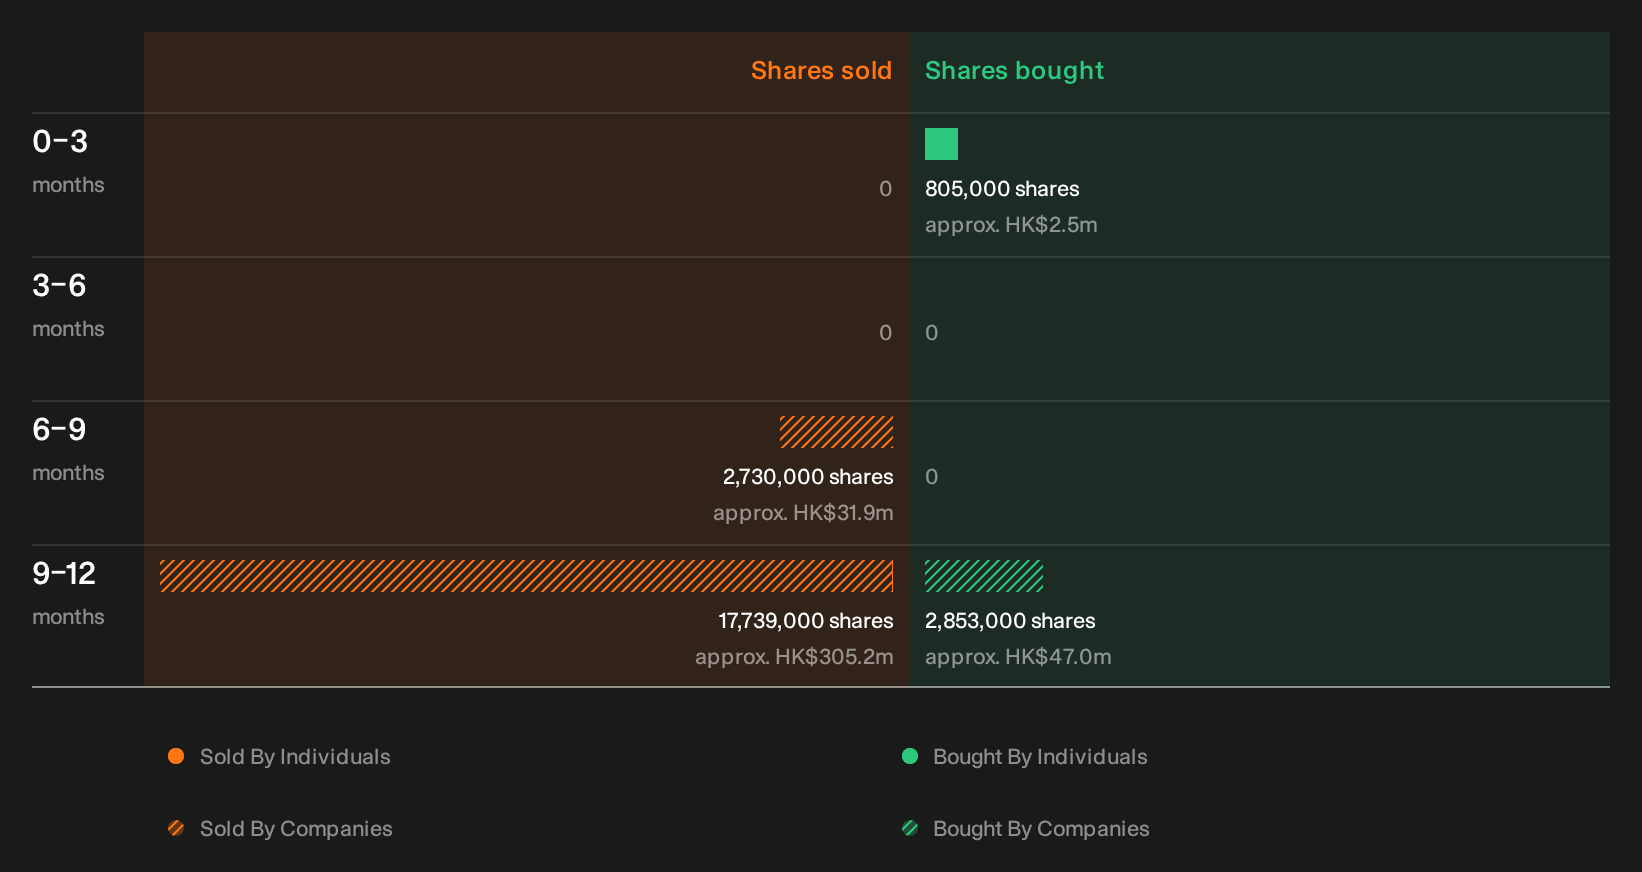Click the Sold By Individuals orange dot
Viewport: 1642px width, 872px height.
click(176, 756)
